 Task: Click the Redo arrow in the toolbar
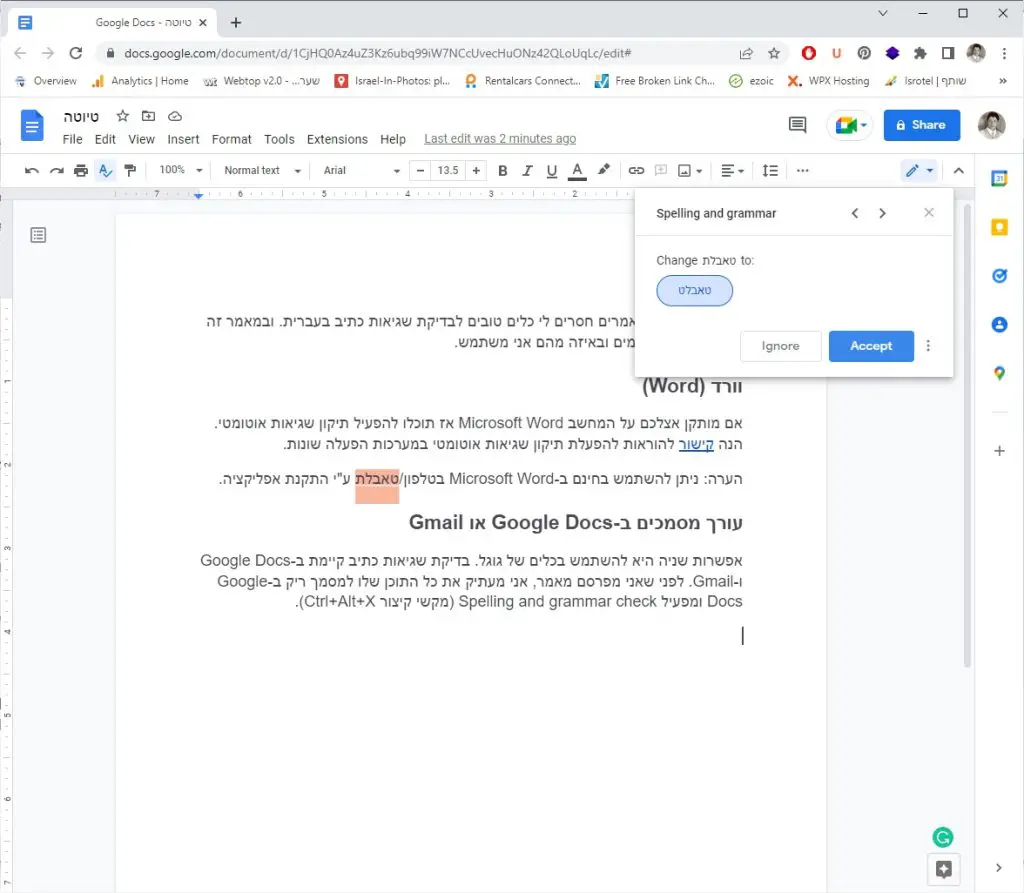point(57,170)
